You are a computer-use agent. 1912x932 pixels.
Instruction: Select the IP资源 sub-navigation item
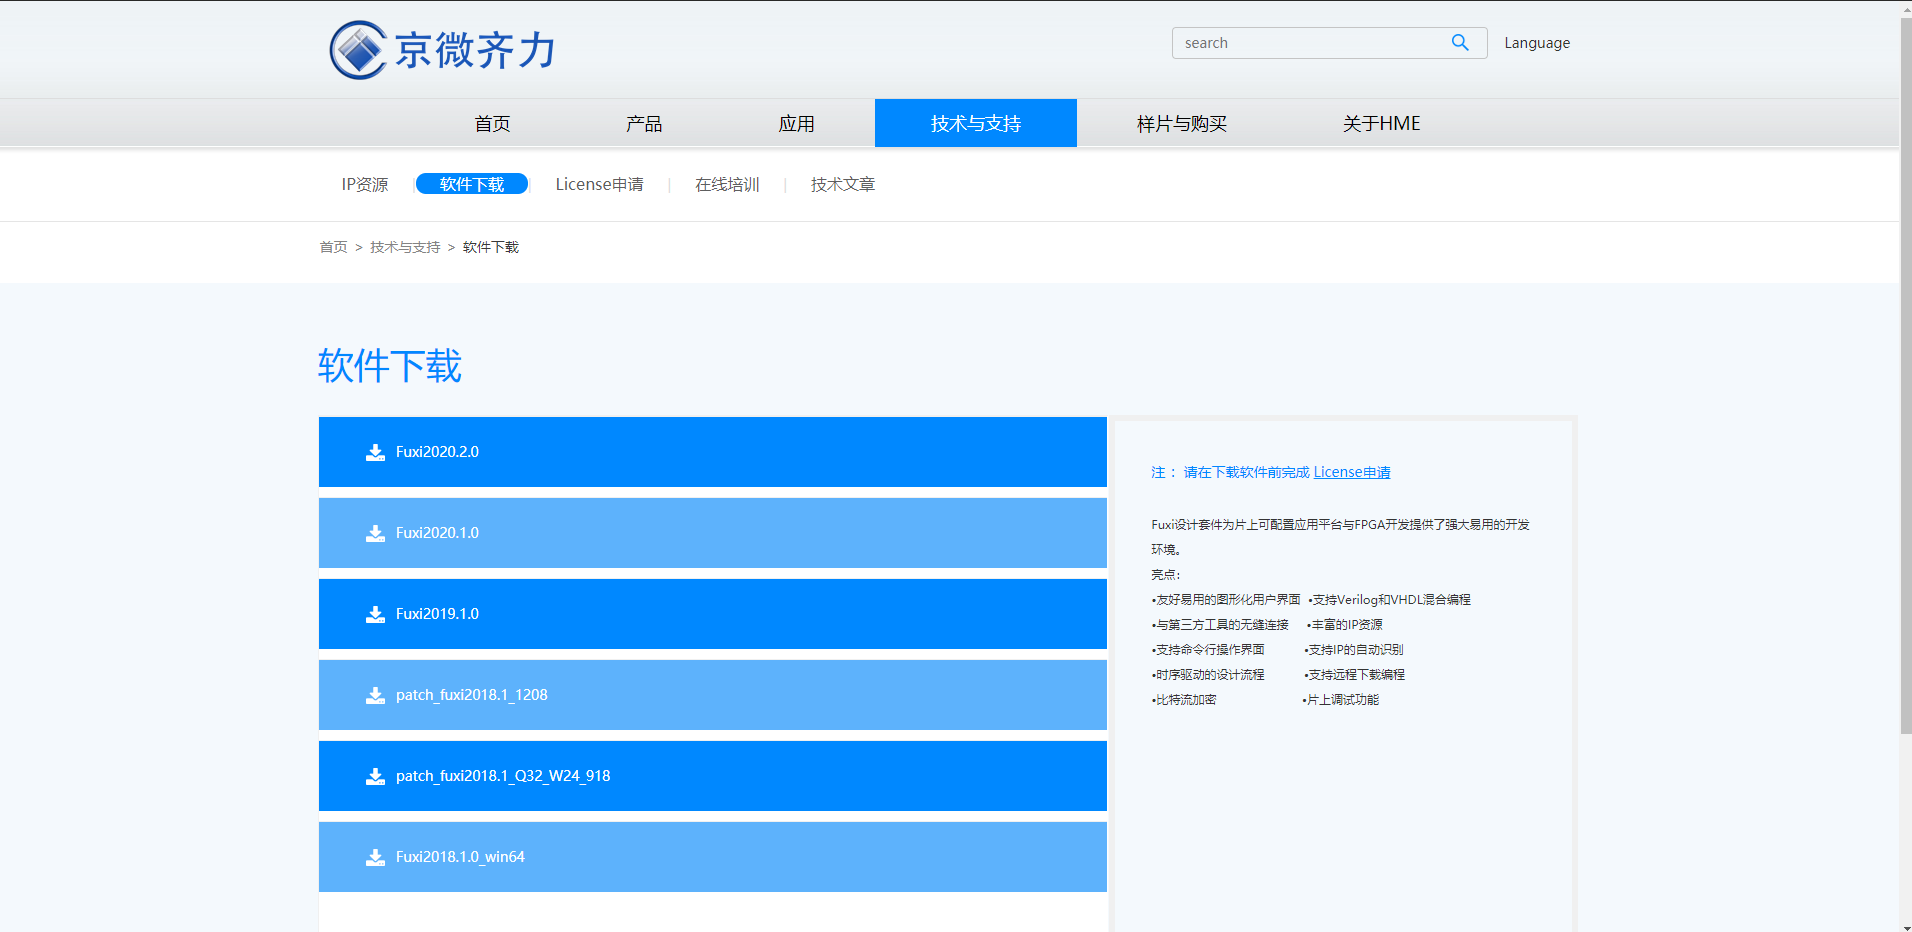coord(364,184)
